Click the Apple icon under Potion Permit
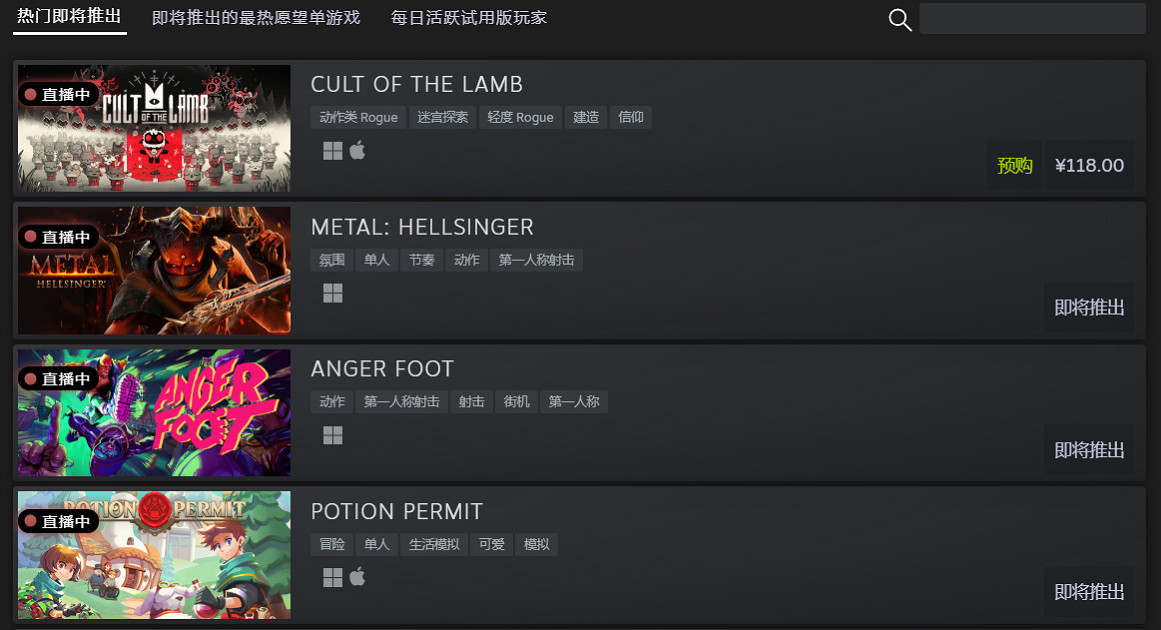 (x=358, y=577)
